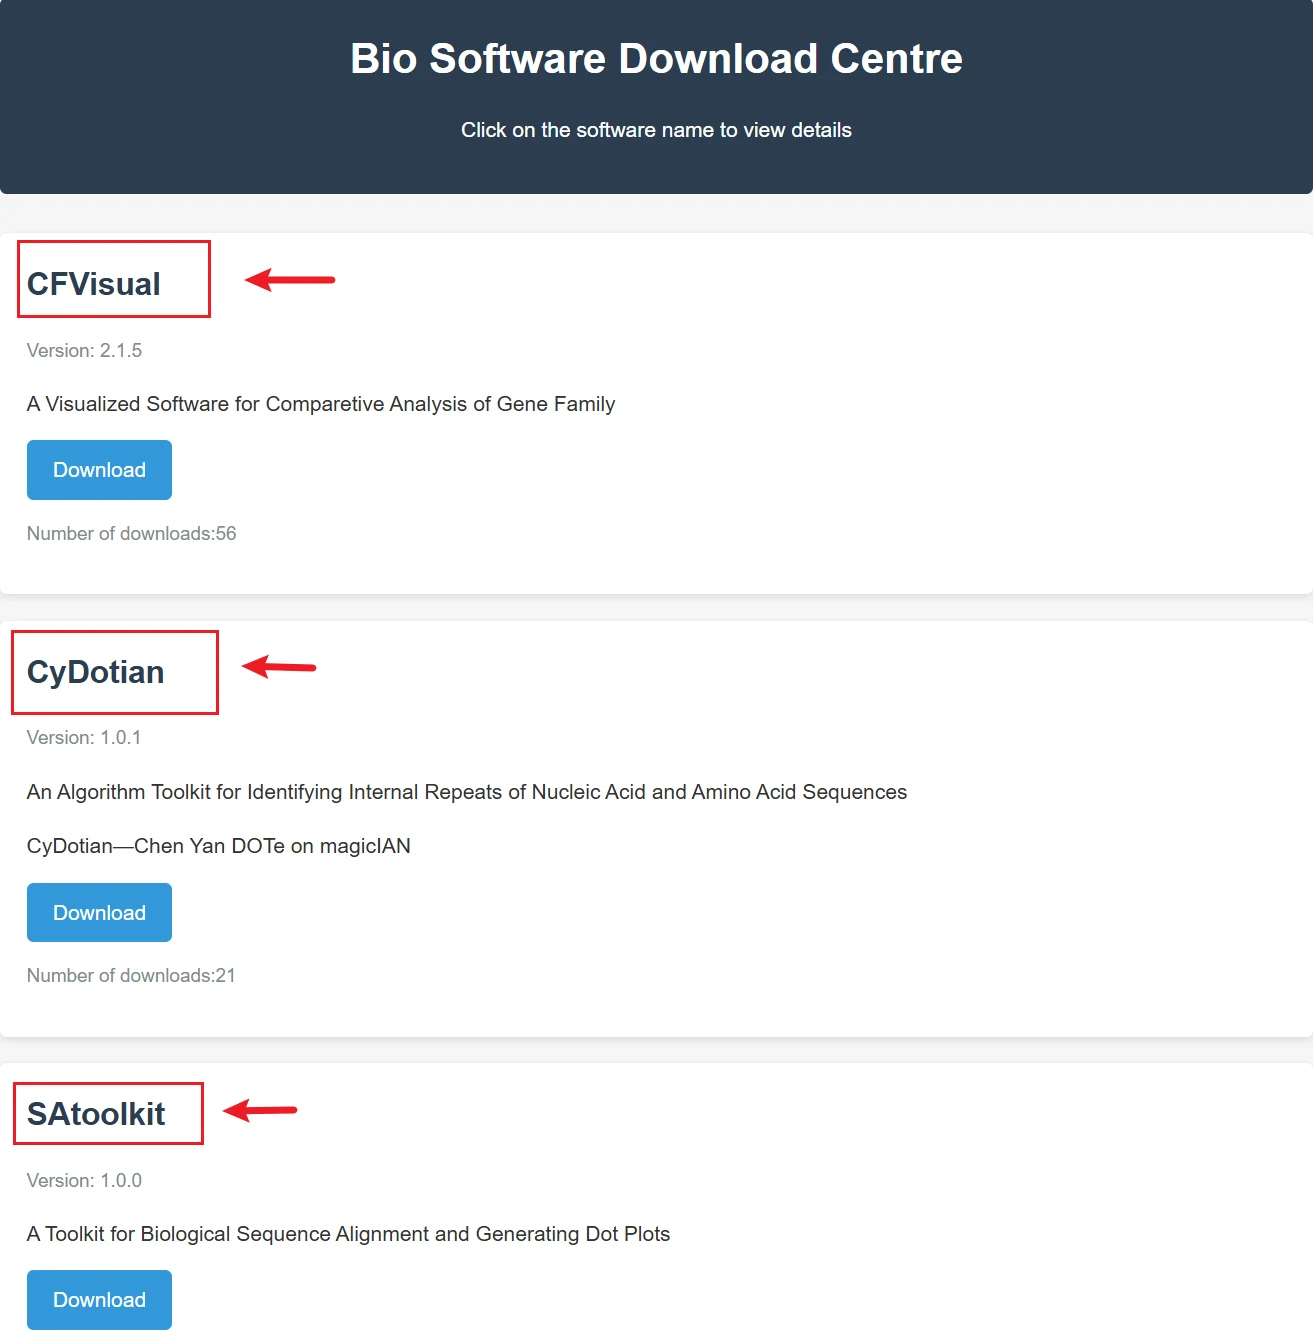This screenshot has height=1331, width=1313.
Task: Select the CyDotian version 1.0.1 text
Action: tap(84, 737)
